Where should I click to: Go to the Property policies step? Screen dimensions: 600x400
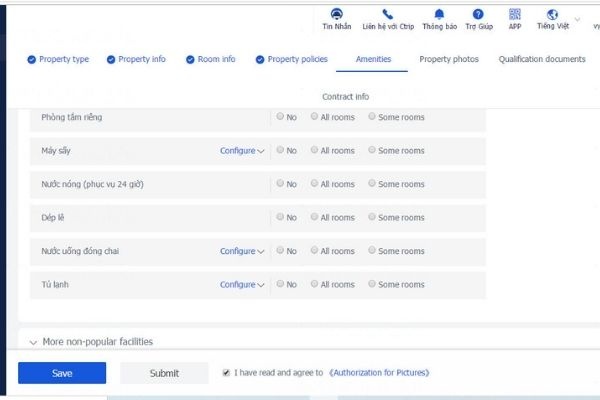point(292,59)
